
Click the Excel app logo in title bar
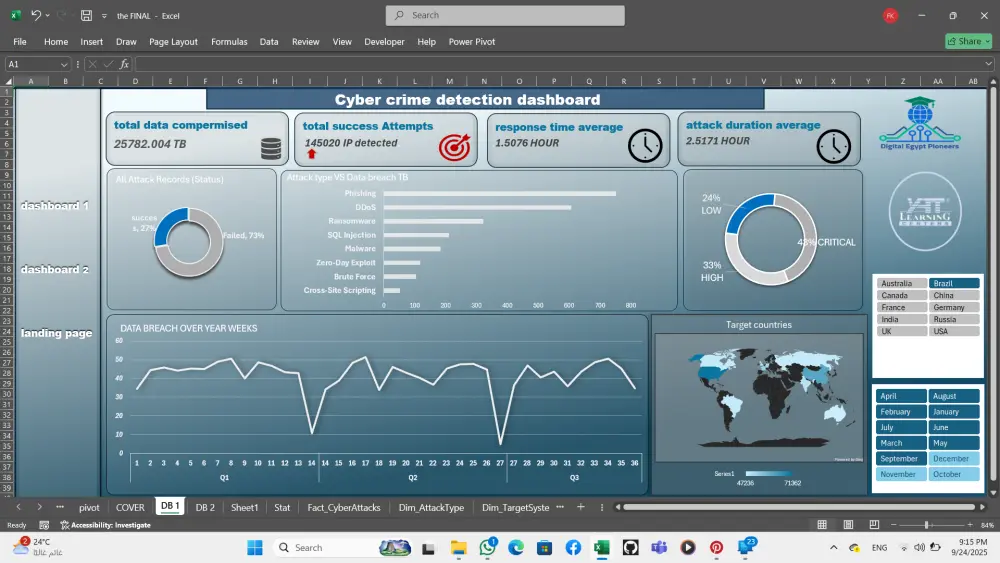[15, 15]
